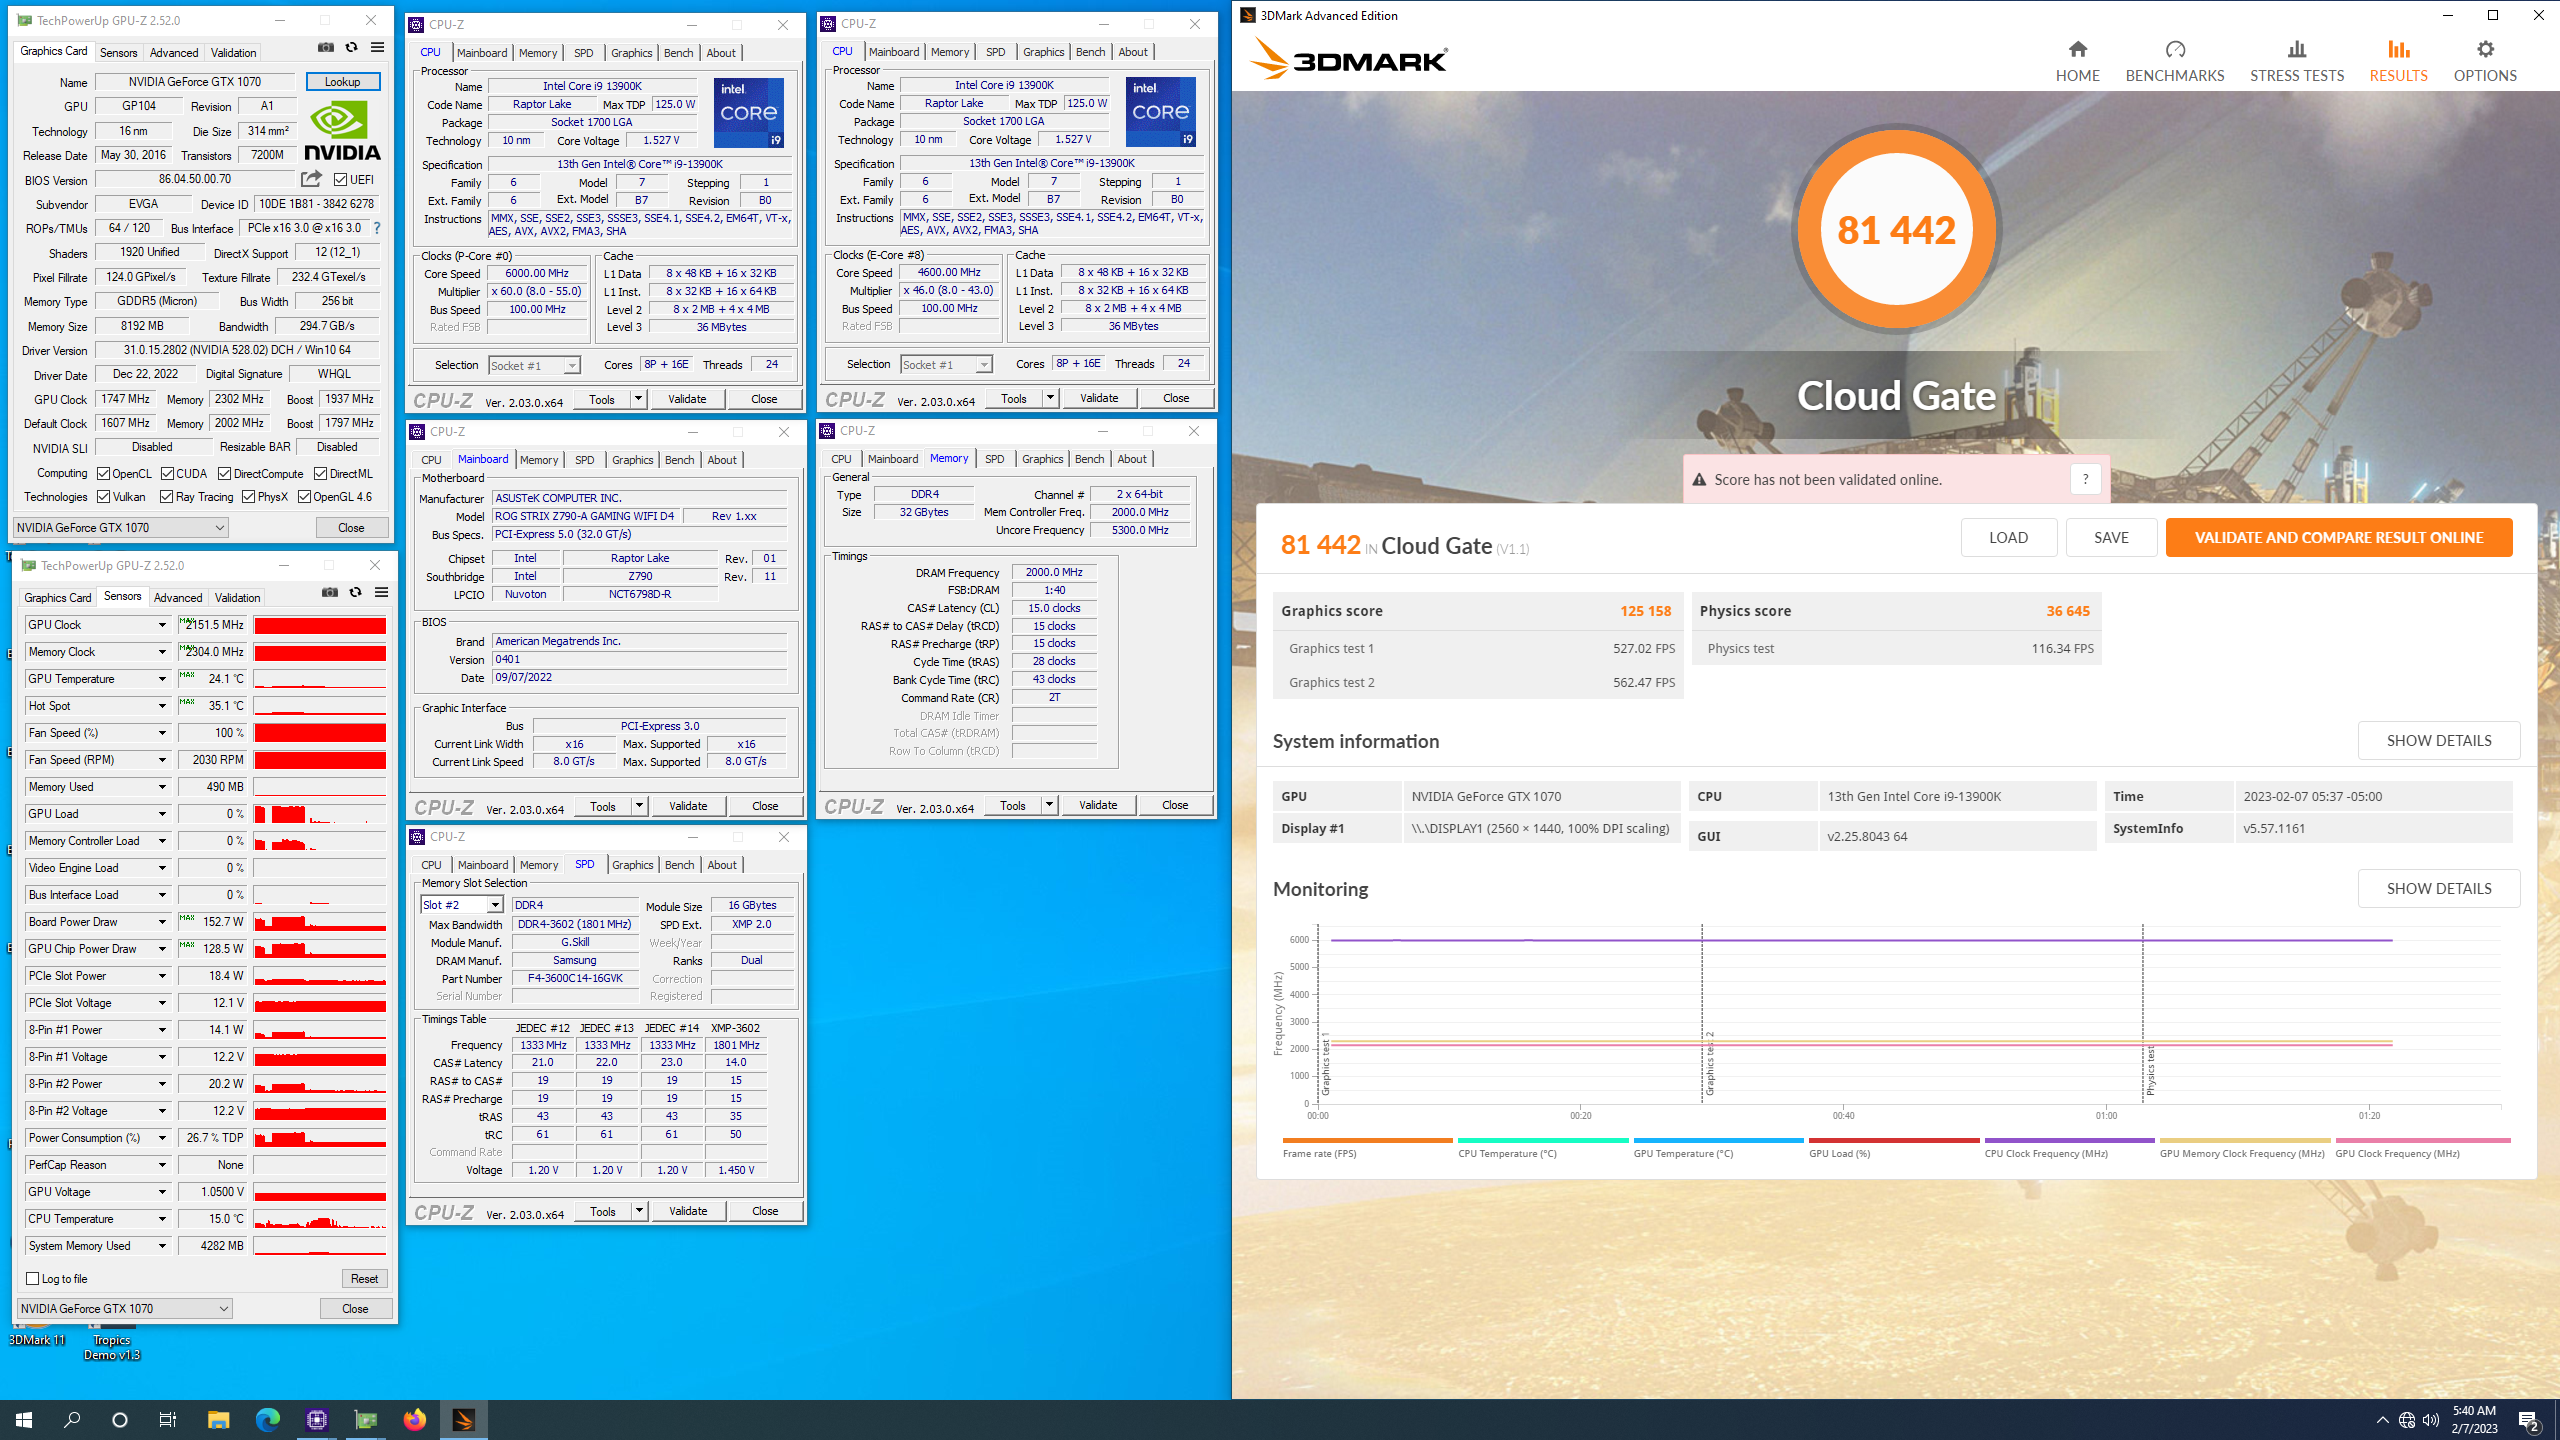Click screenshot camera icon in GPU-Z Graphics Card window
The width and height of the screenshot is (2560, 1440).
click(326, 47)
